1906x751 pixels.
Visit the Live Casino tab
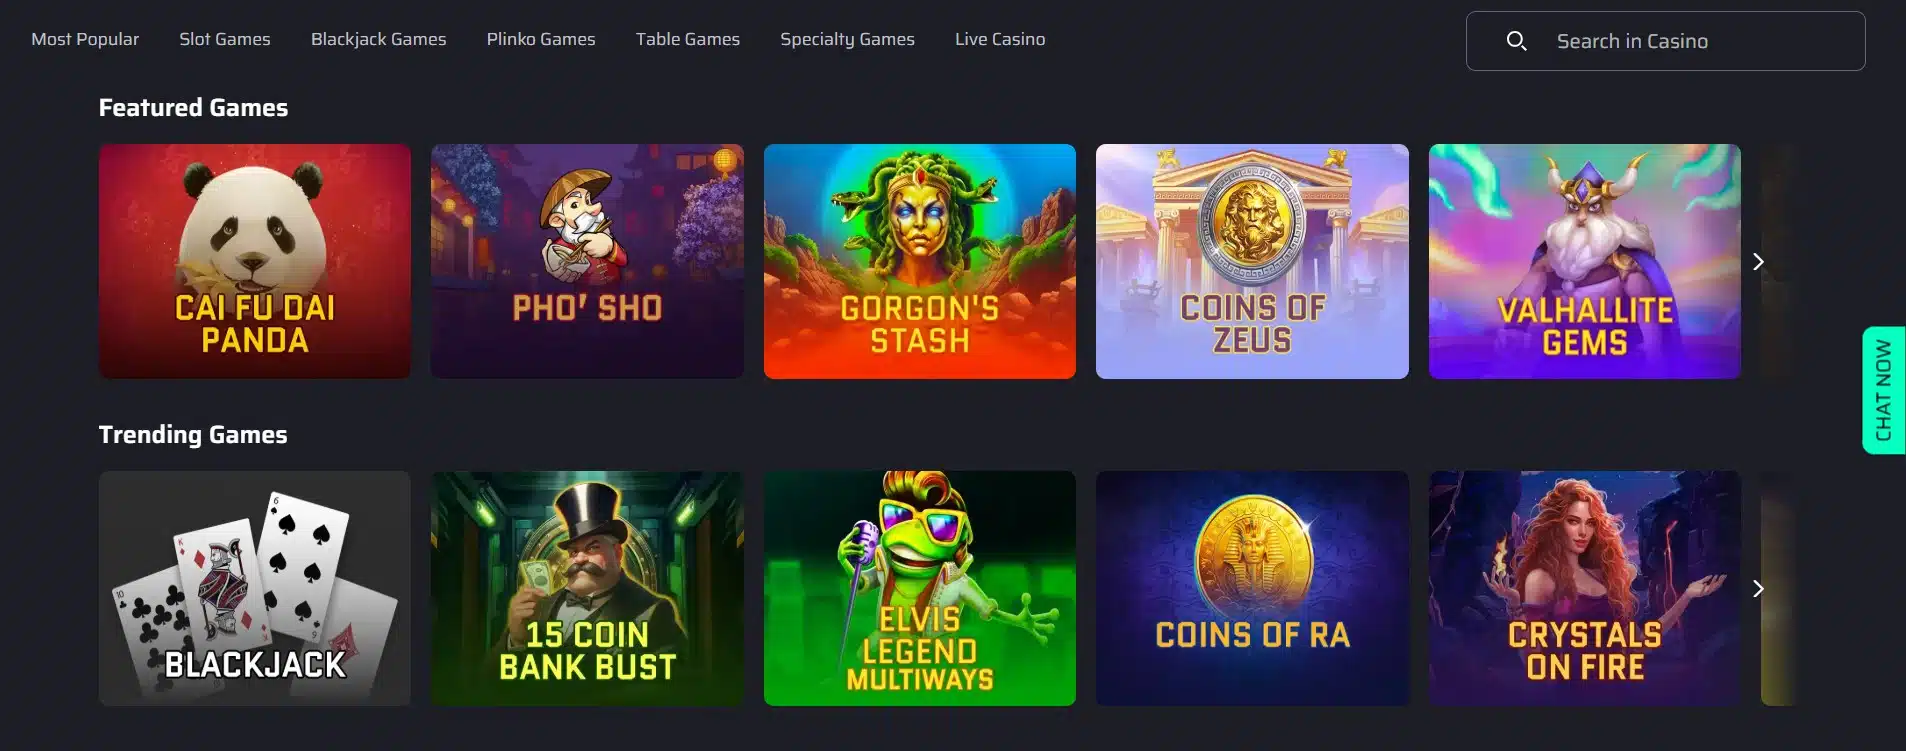(1000, 39)
